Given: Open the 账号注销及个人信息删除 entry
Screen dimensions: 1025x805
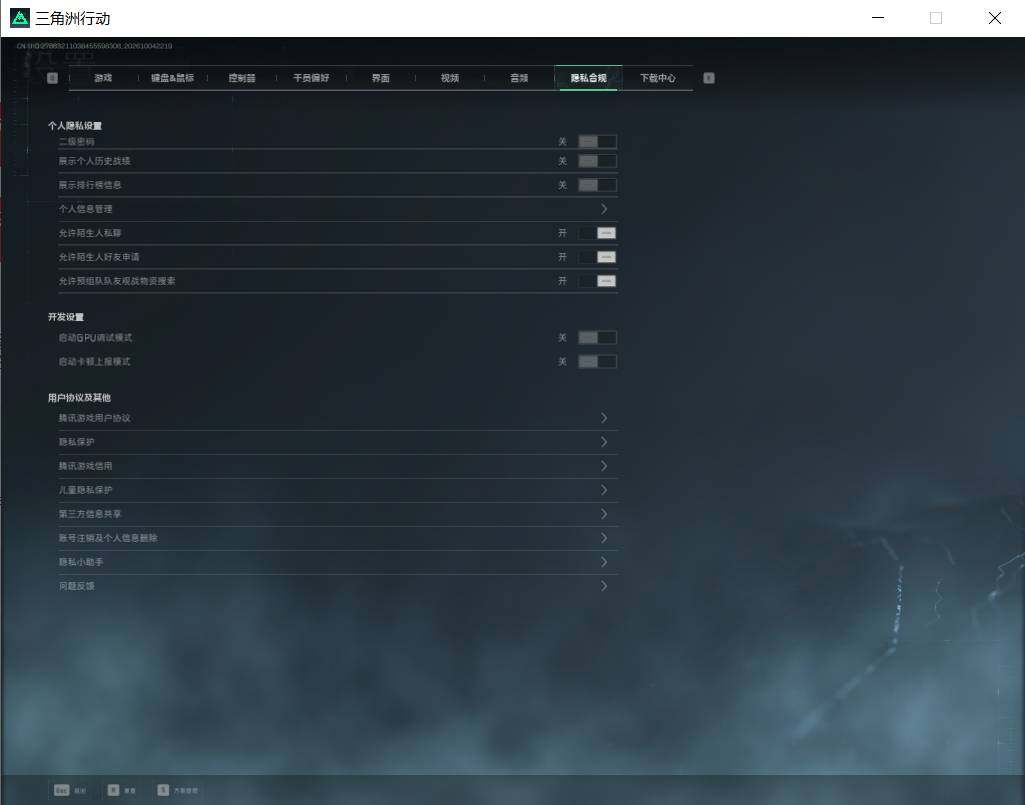Looking at the screenshot, I should pyautogui.click(x=338, y=538).
